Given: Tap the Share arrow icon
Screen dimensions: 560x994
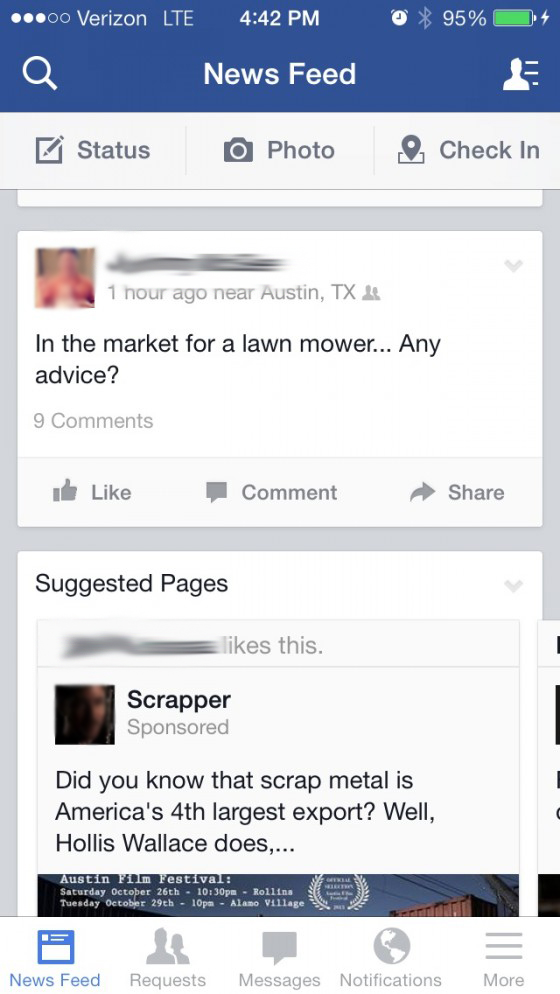Looking at the screenshot, I should [423, 492].
